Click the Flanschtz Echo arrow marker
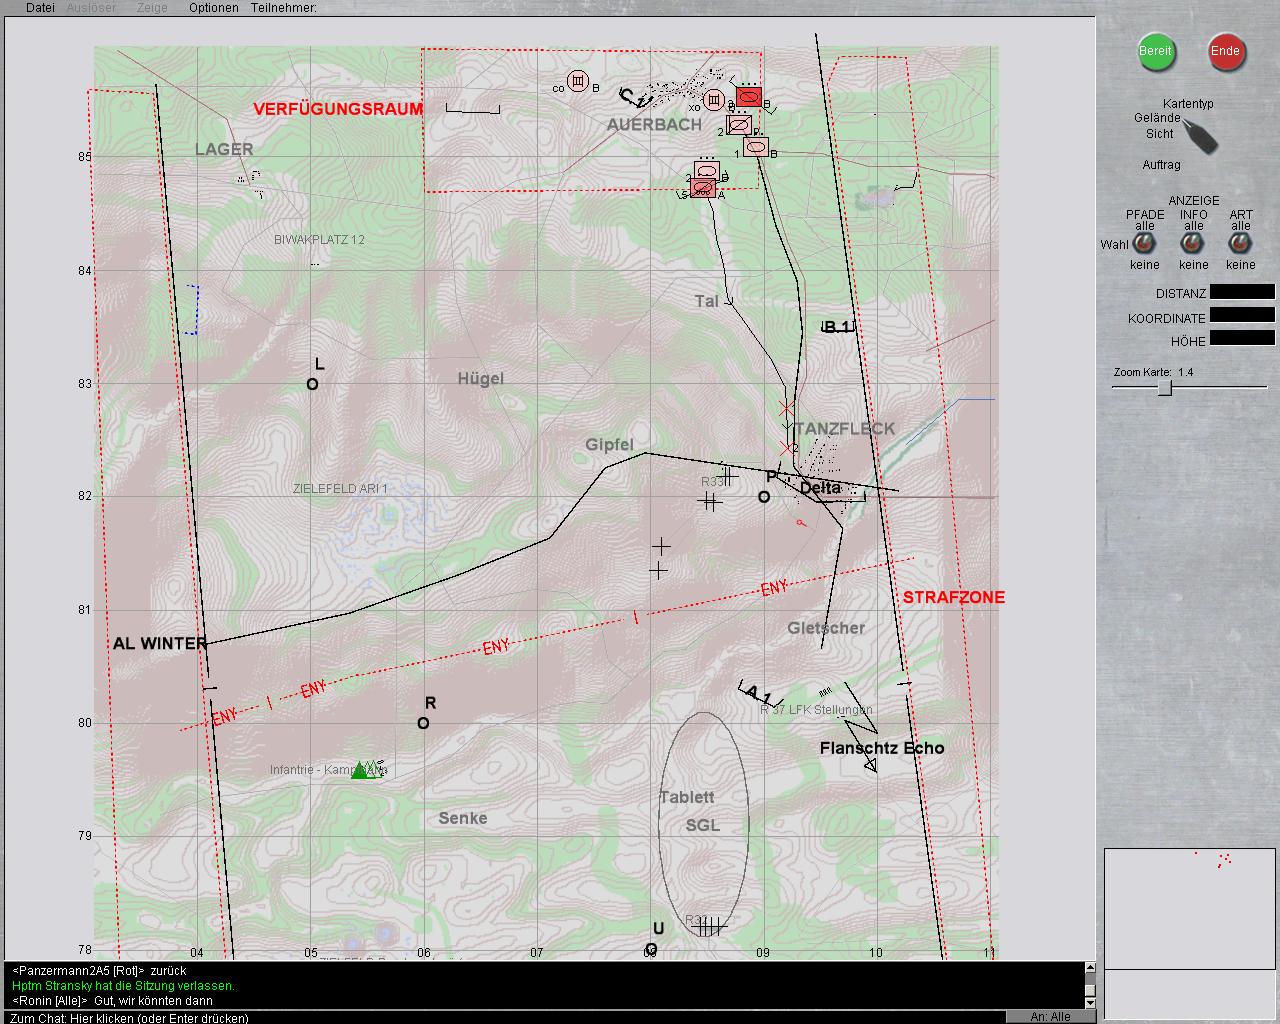The width and height of the screenshot is (1280, 1024). tap(870, 765)
